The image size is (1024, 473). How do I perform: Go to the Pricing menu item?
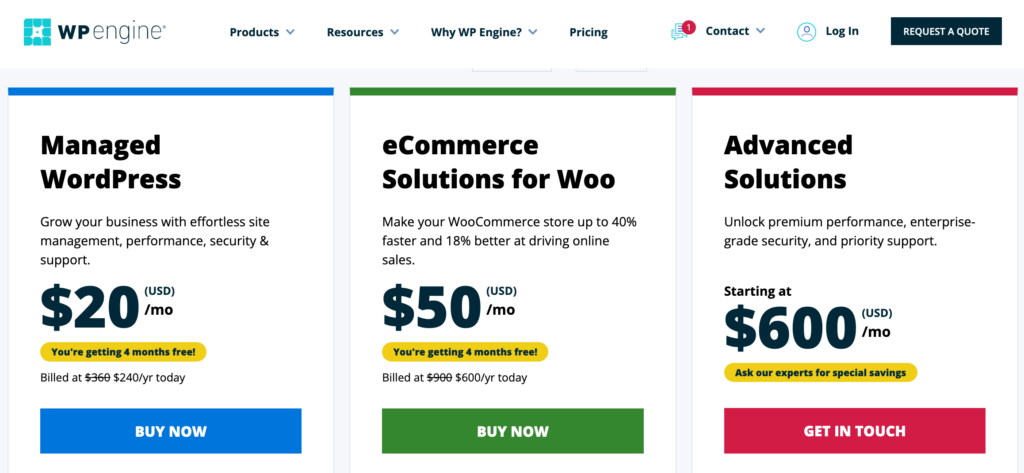(x=588, y=32)
